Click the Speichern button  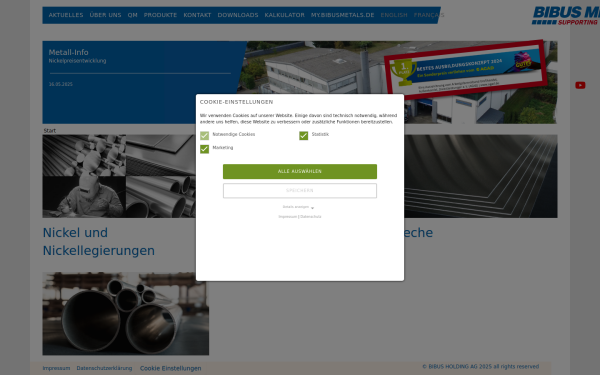click(x=300, y=191)
